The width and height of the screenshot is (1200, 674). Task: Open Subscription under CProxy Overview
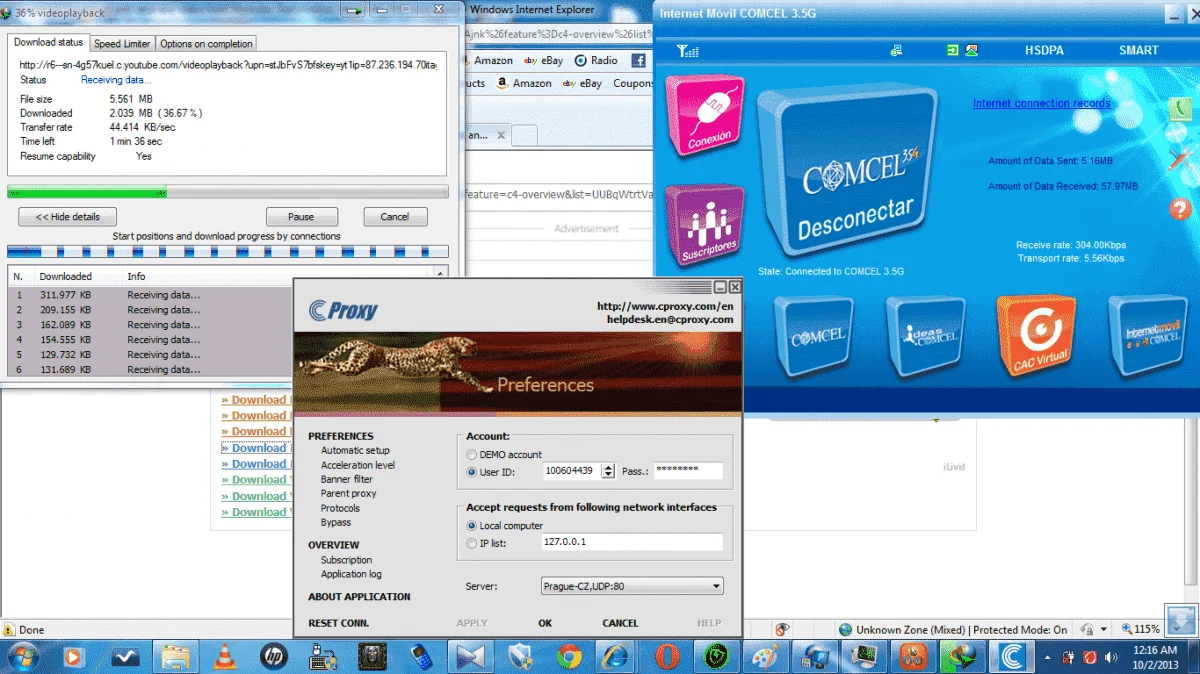click(x=346, y=560)
